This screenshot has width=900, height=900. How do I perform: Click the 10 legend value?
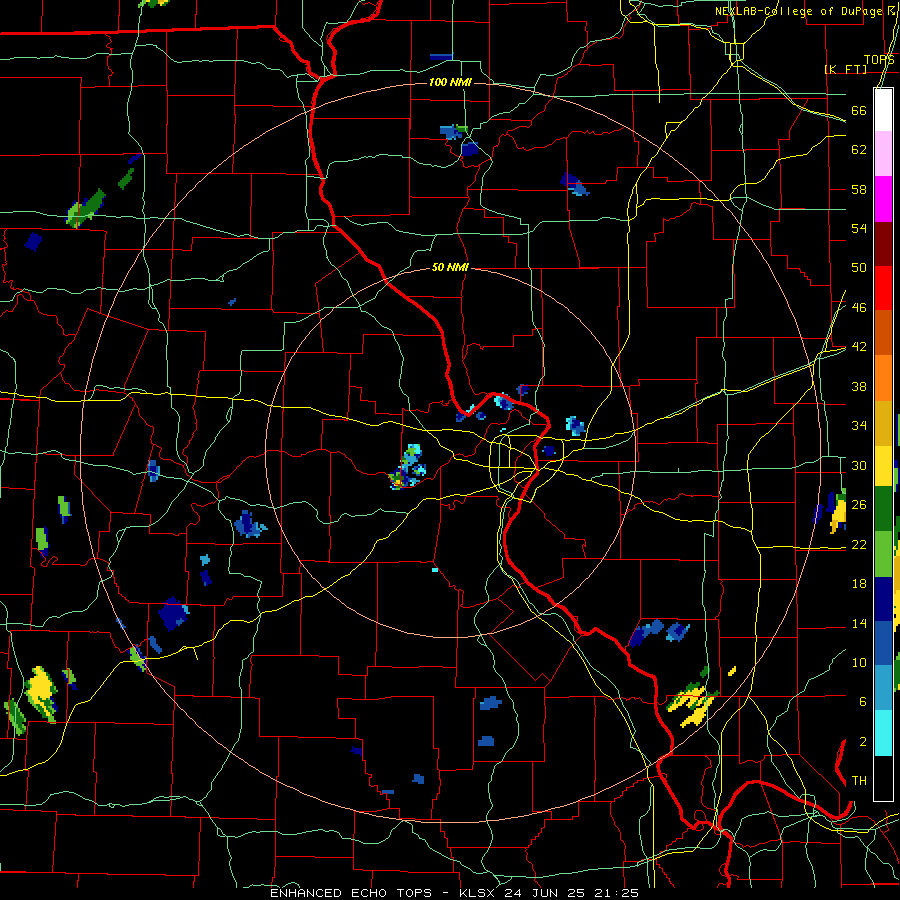pyautogui.click(x=859, y=662)
